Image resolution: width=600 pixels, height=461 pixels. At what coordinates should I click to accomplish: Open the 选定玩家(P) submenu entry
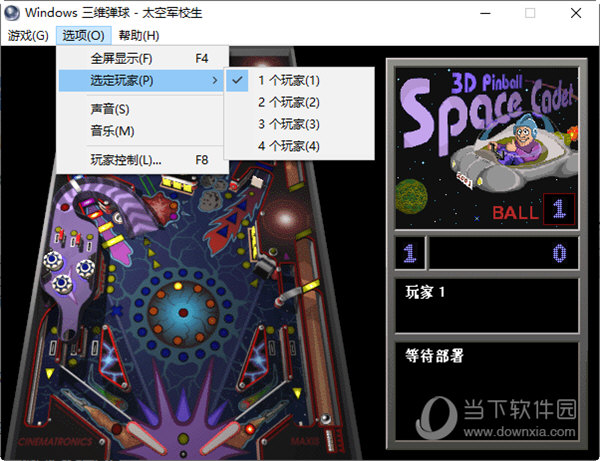pyautogui.click(x=142, y=80)
